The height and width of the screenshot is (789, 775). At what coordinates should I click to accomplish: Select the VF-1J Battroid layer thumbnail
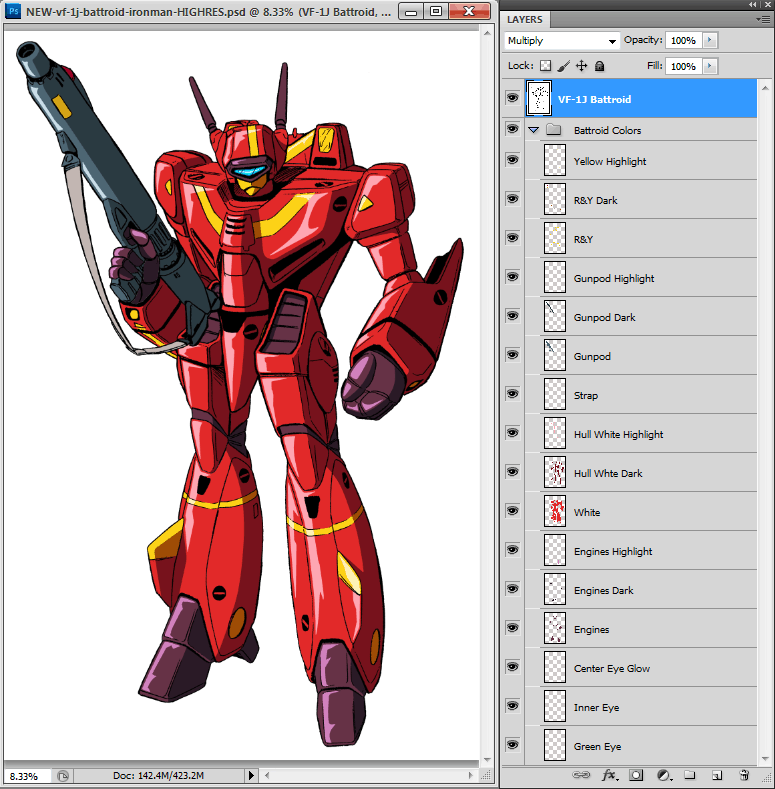538,98
